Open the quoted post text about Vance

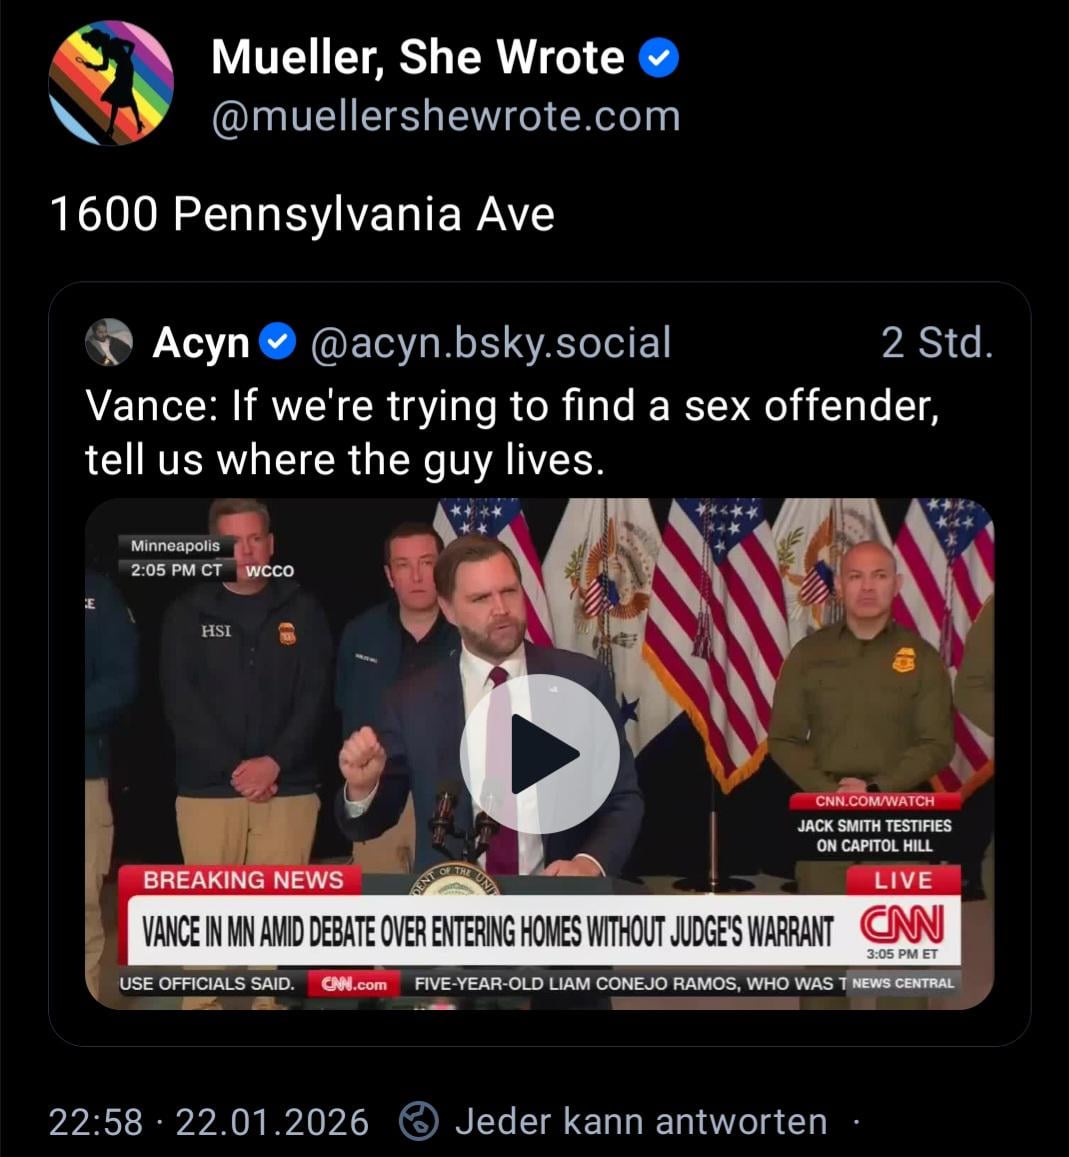pos(512,432)
